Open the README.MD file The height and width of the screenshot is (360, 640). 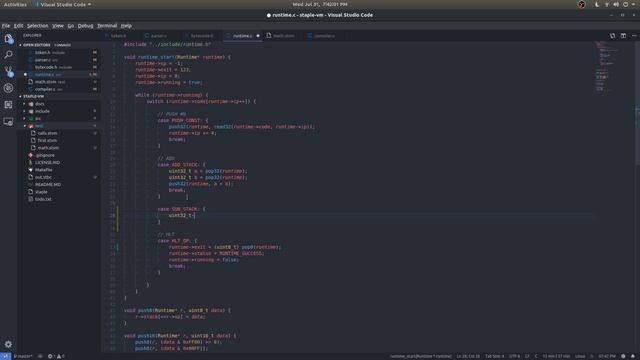[58, 184]
